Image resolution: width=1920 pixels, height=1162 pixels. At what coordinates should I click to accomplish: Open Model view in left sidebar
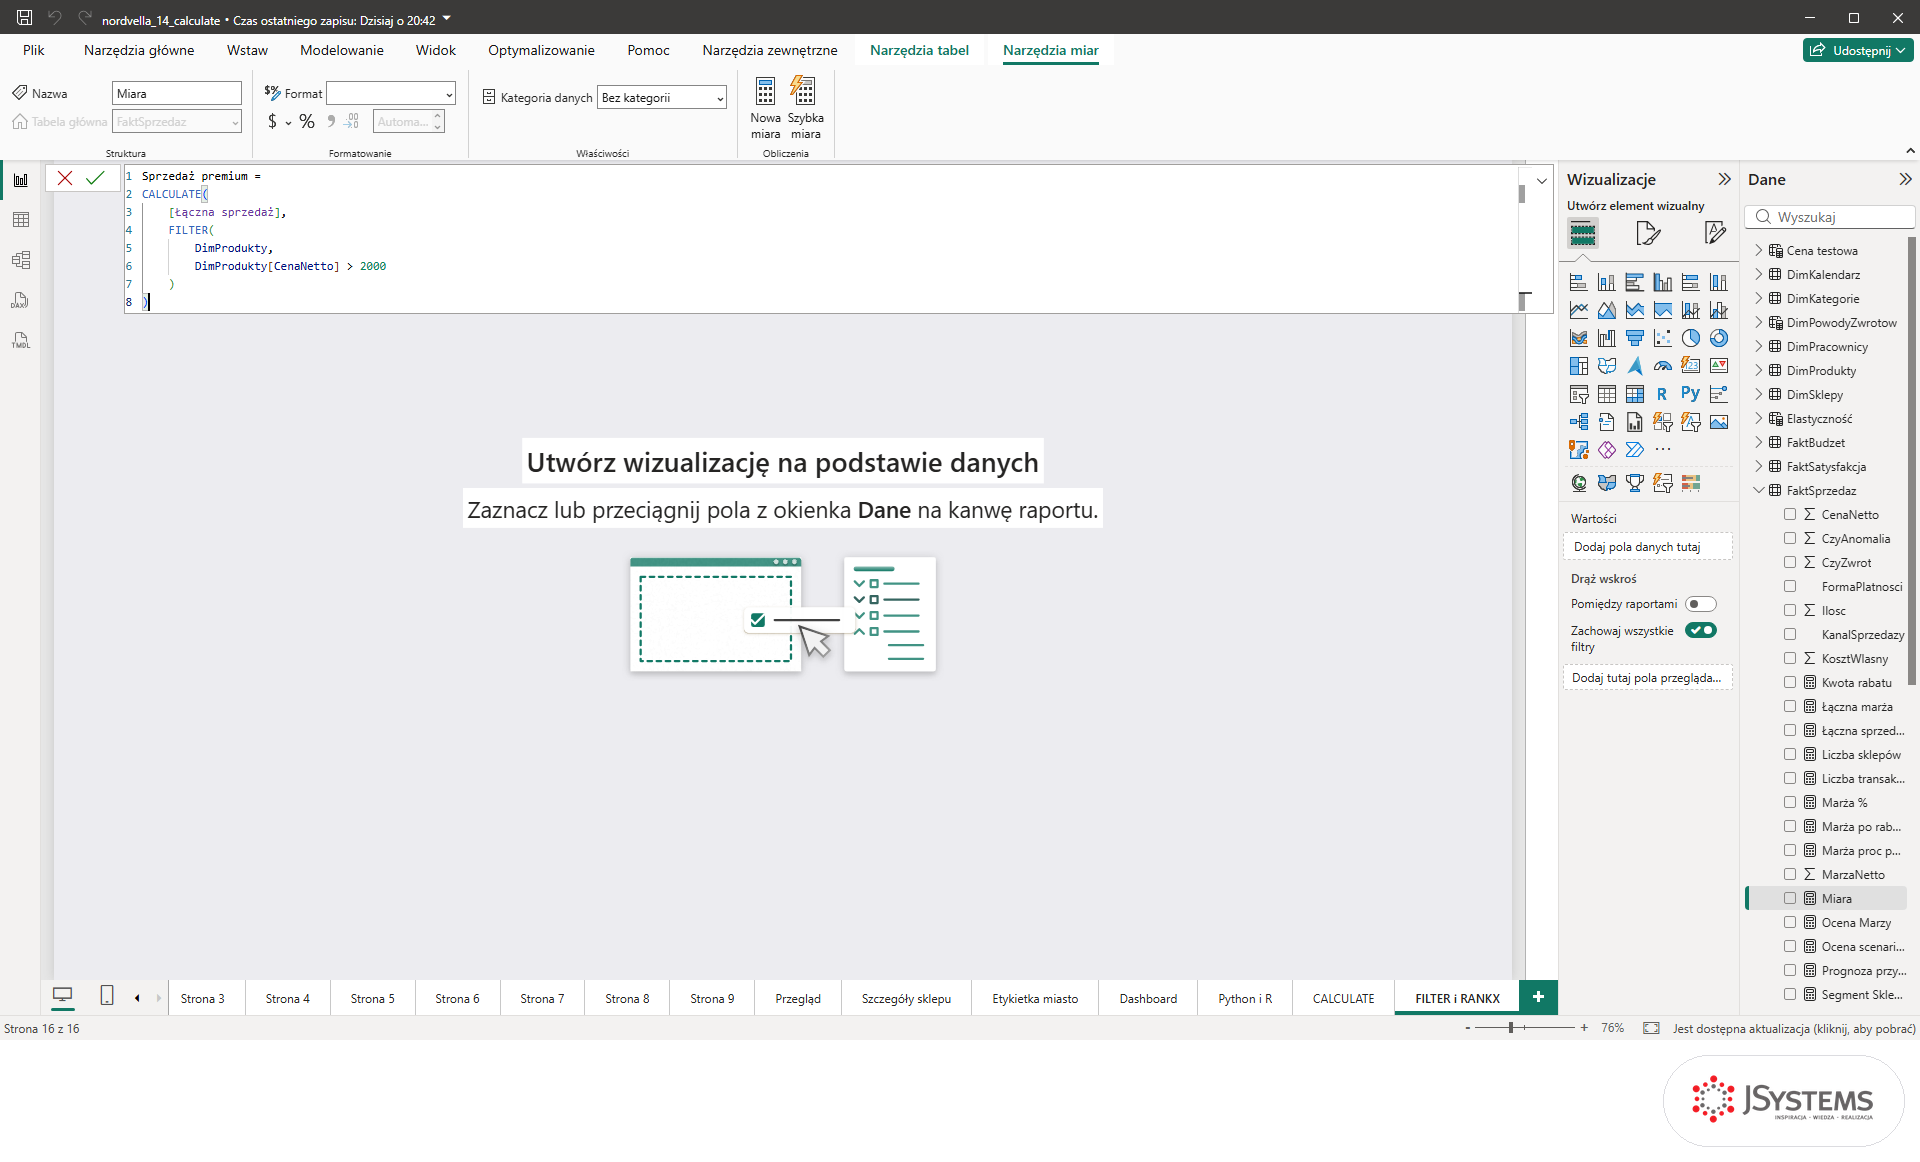pos(21,260)
